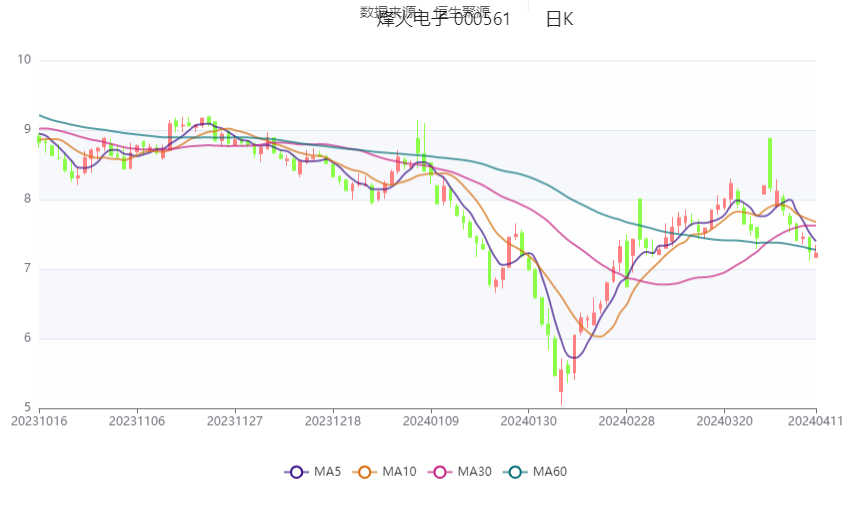This screenshot has width=850, height=518.
Task: Click the 5 value on price axis
Action: (x=28, y=408)
